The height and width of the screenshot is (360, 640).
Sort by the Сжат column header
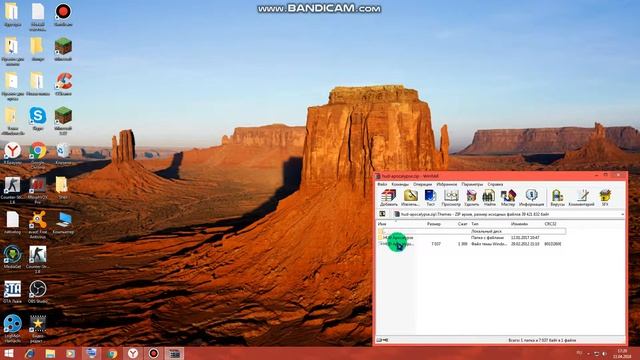[461, 224]
